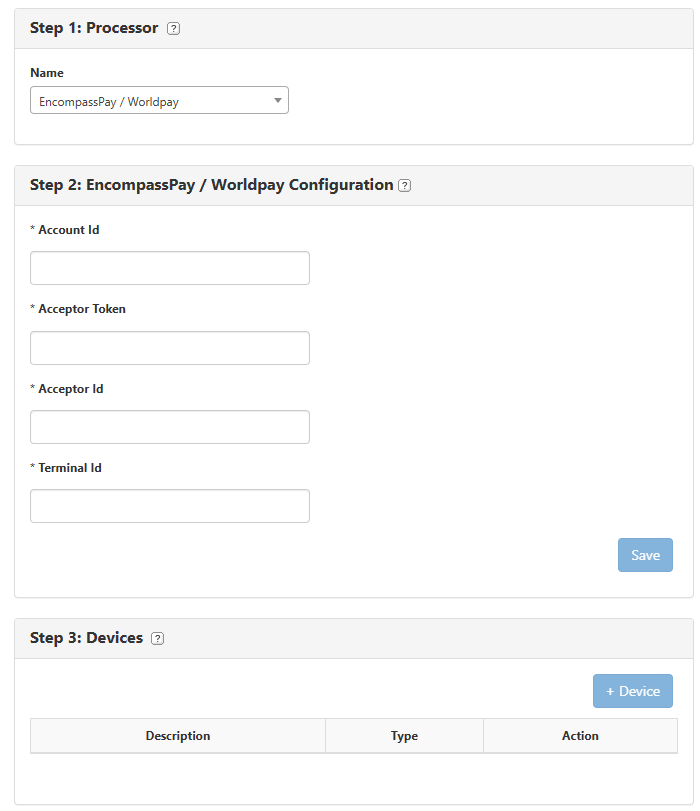Click the Type column header
Screen dimensions: 700x811
pyautogui.click(x=404, y=736)
